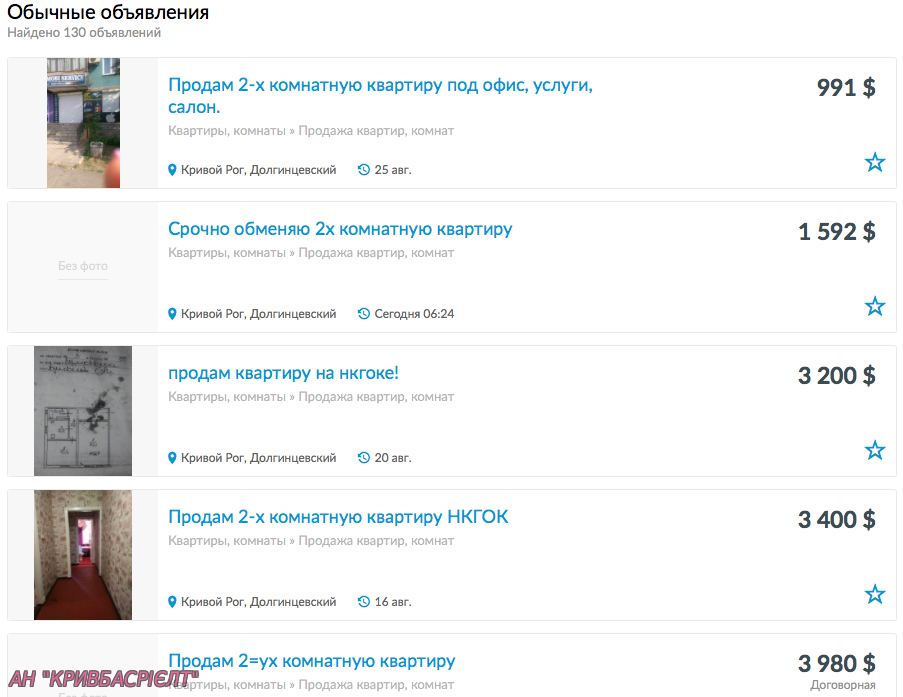The width and height of the screenshot is (903, 697).
Task: Open red hallway photo thumbnail
Action: [83, 555]
